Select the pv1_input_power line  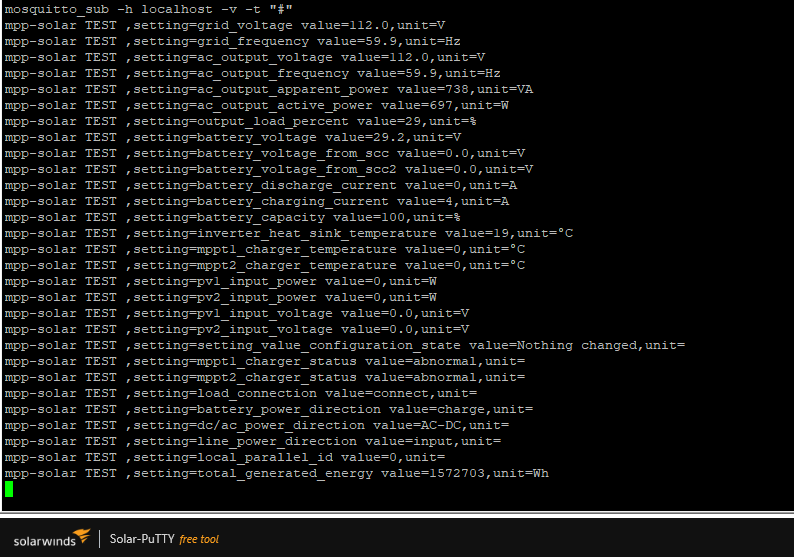coord(221,282)
